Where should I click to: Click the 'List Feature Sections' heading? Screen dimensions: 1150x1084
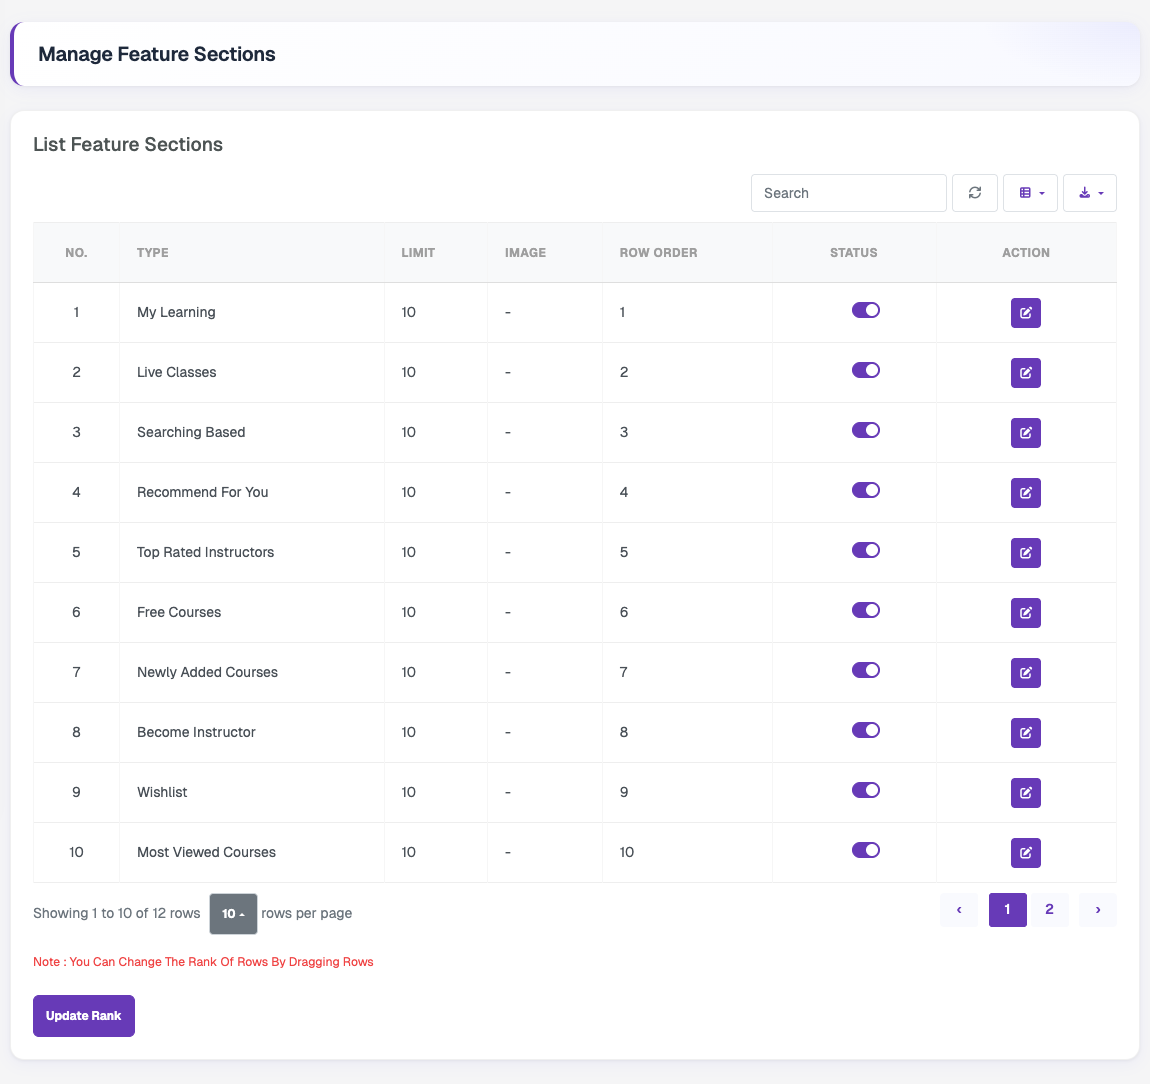tap(128, 144)
